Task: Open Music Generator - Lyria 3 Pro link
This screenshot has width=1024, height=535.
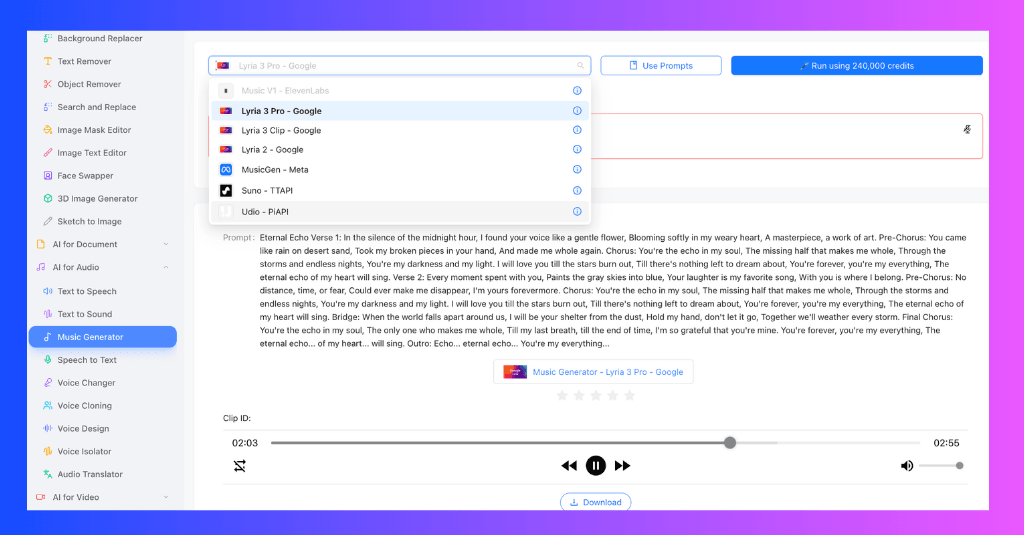Action: point(593,372)
